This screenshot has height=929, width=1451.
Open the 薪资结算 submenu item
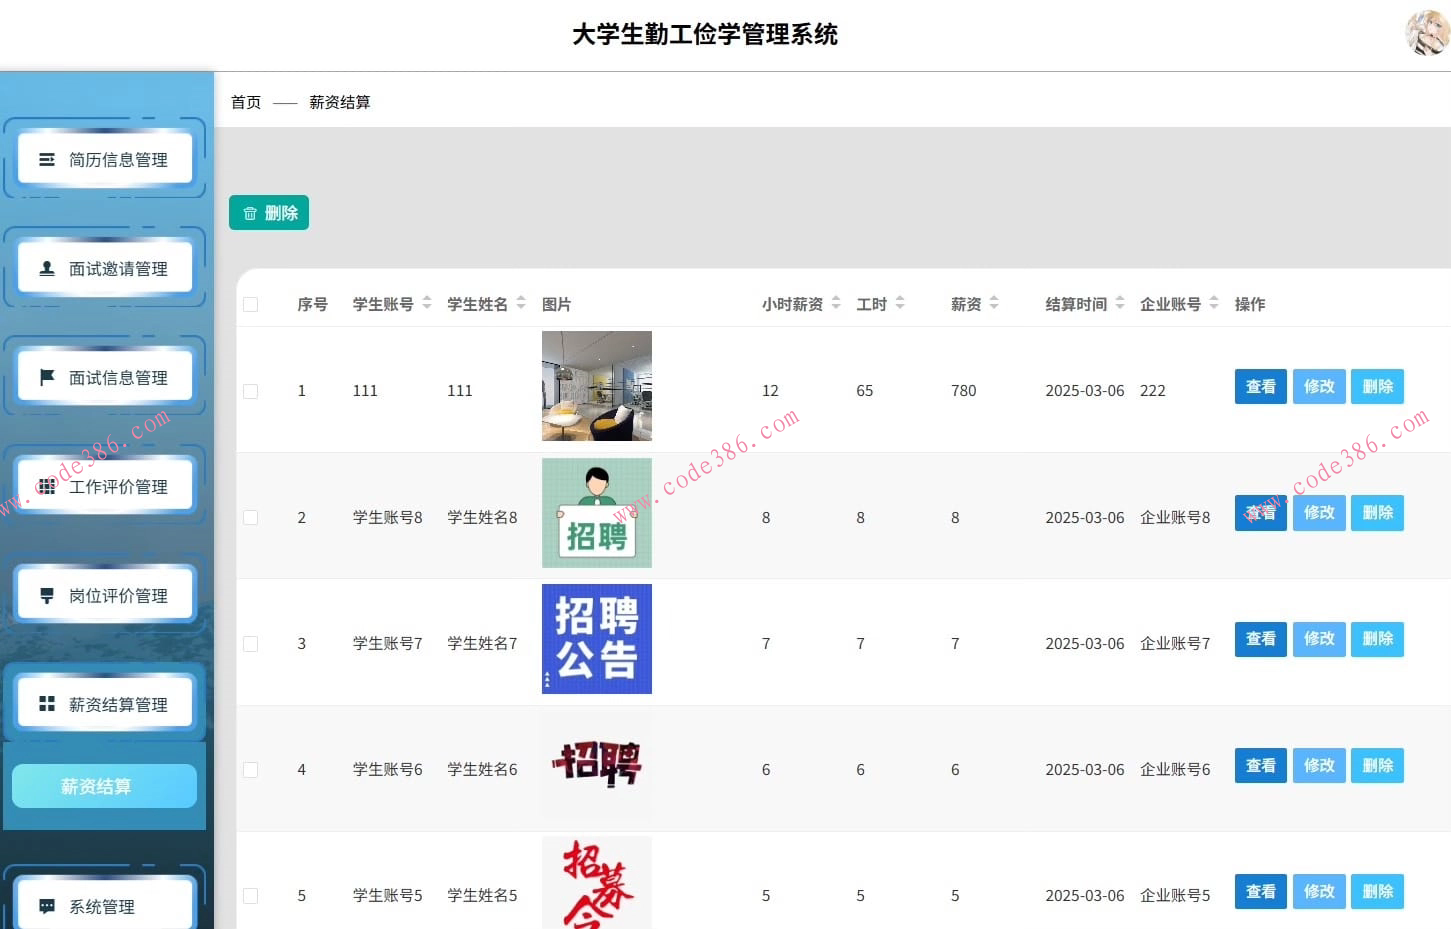(103, 786)
